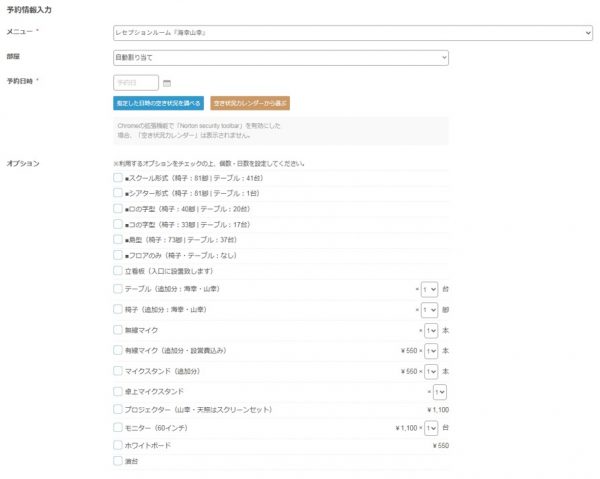The width and height of the screenshot is (600, 479).
Task: Open the quantity dropdown for 無線マイク
Action: tap(431, 330)
